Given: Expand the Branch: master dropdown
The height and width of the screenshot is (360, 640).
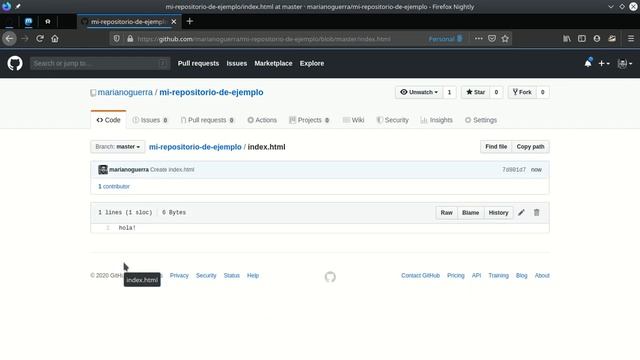Looking at the screenshot, I should (118, 147).
